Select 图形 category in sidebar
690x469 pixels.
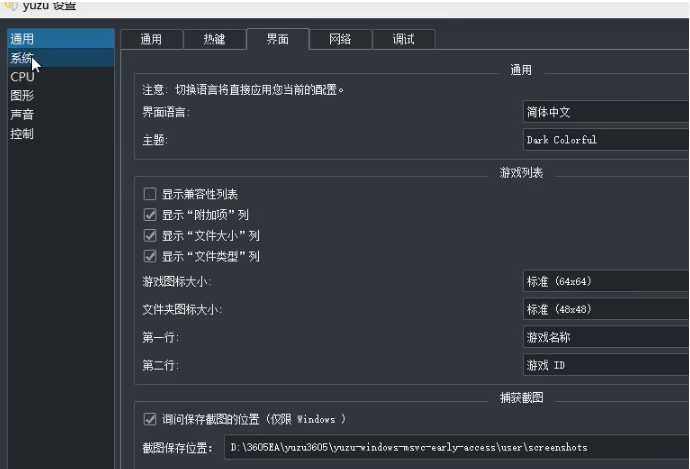22,96
